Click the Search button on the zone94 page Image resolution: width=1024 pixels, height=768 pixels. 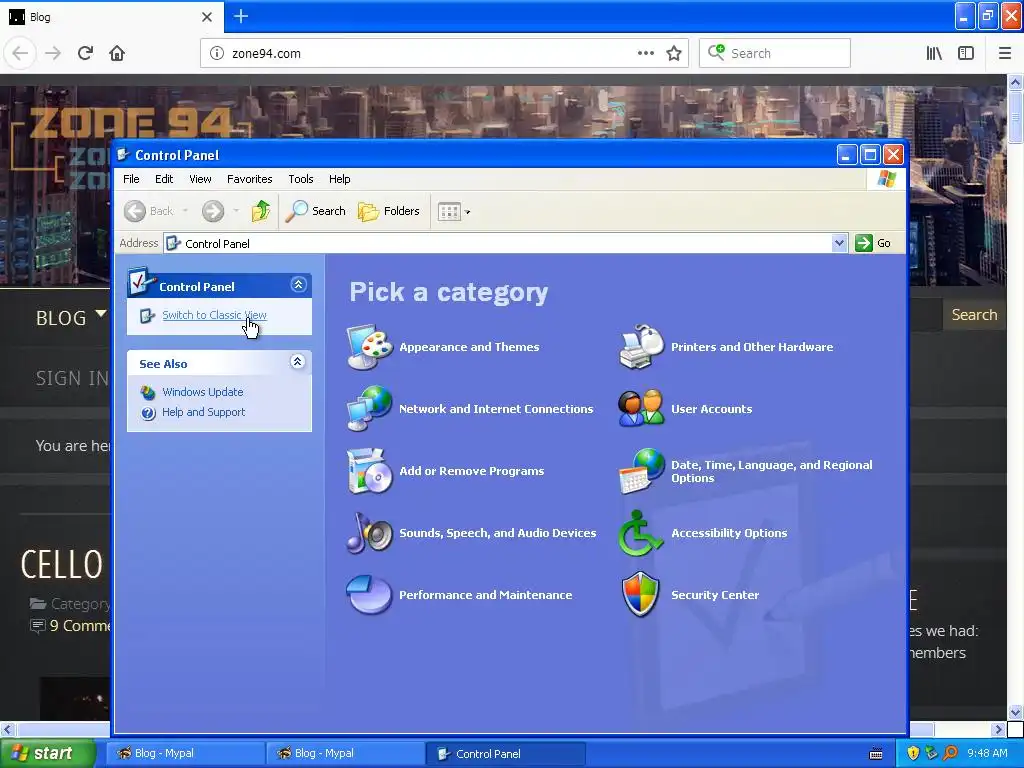click(974, 315)
